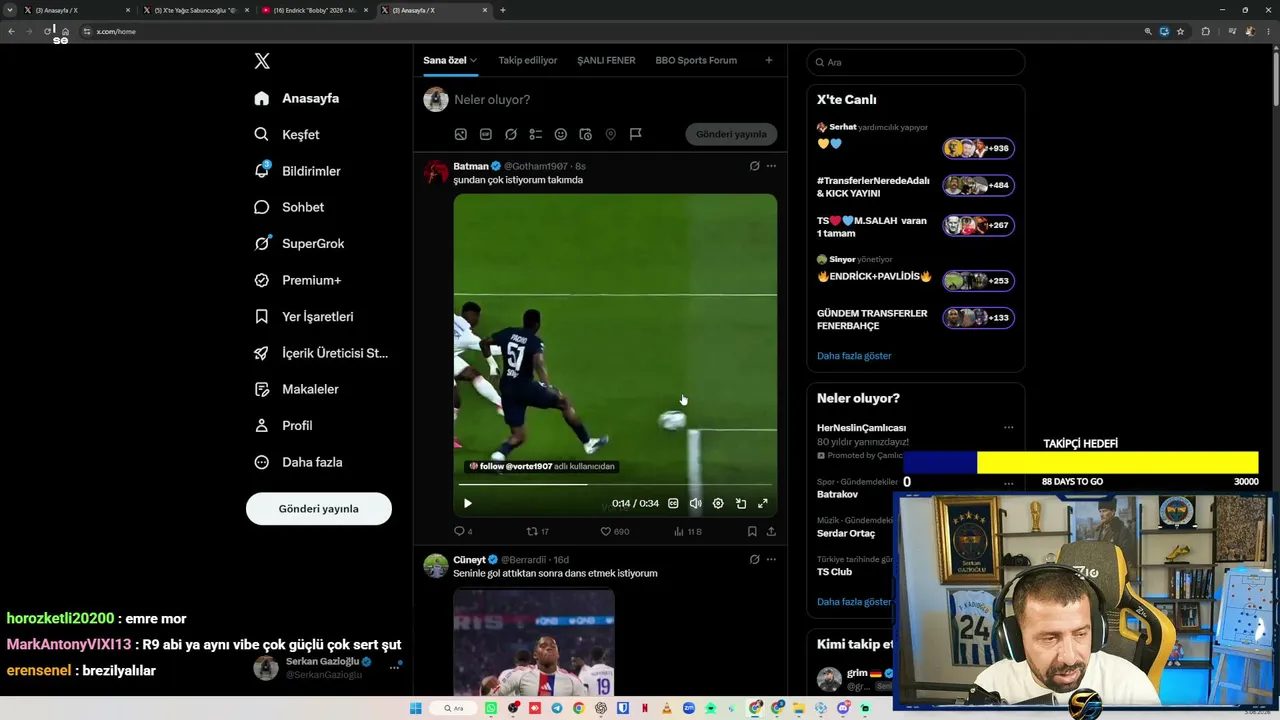The height and width of the screenshot is (720, 1280).
Task: Open the browser tab search dropdown
Action: (x=10, y=10)
